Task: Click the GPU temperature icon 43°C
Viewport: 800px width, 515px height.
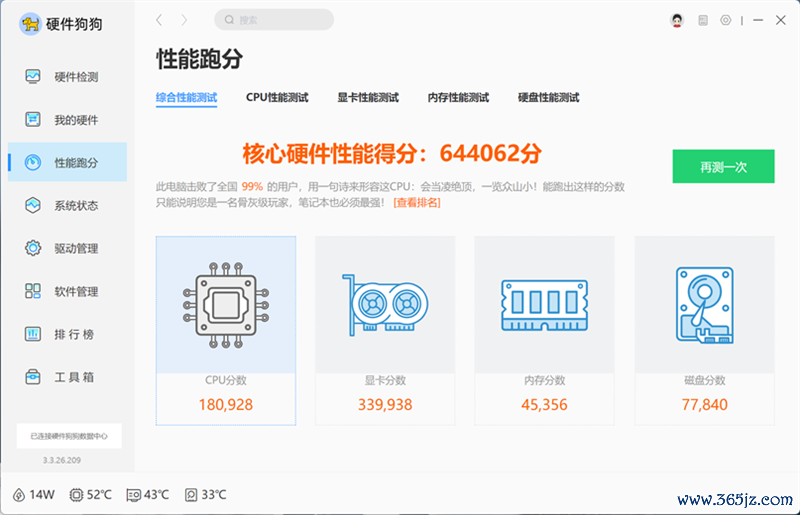Action: 133,495
